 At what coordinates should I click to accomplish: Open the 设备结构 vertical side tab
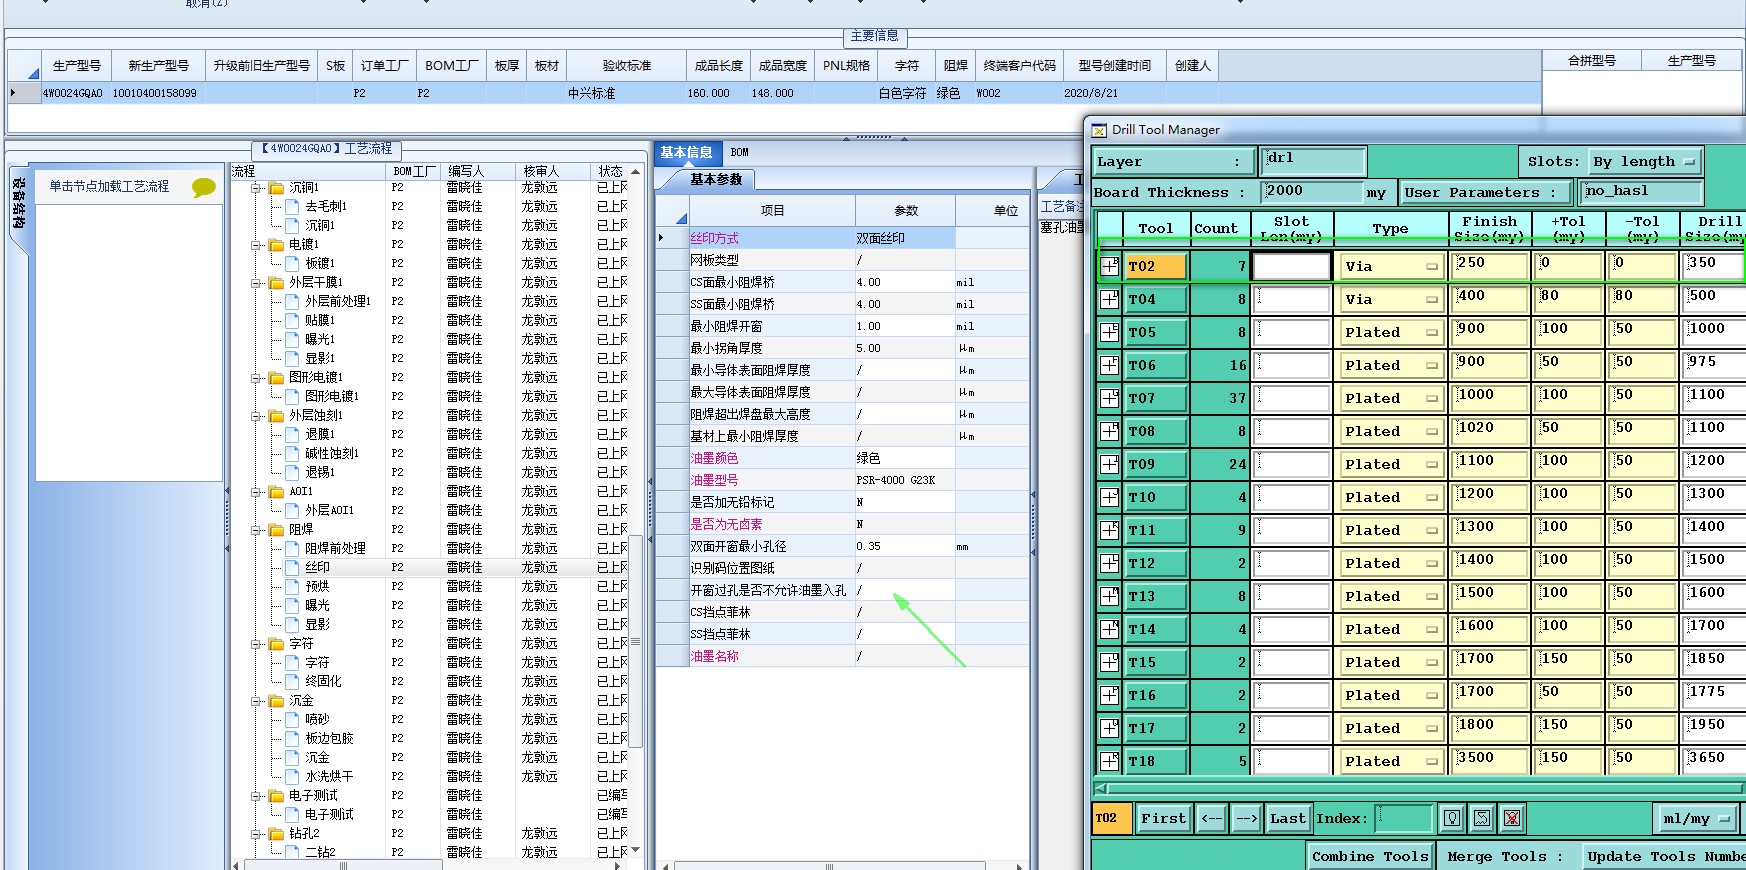[x=18, y=204]
